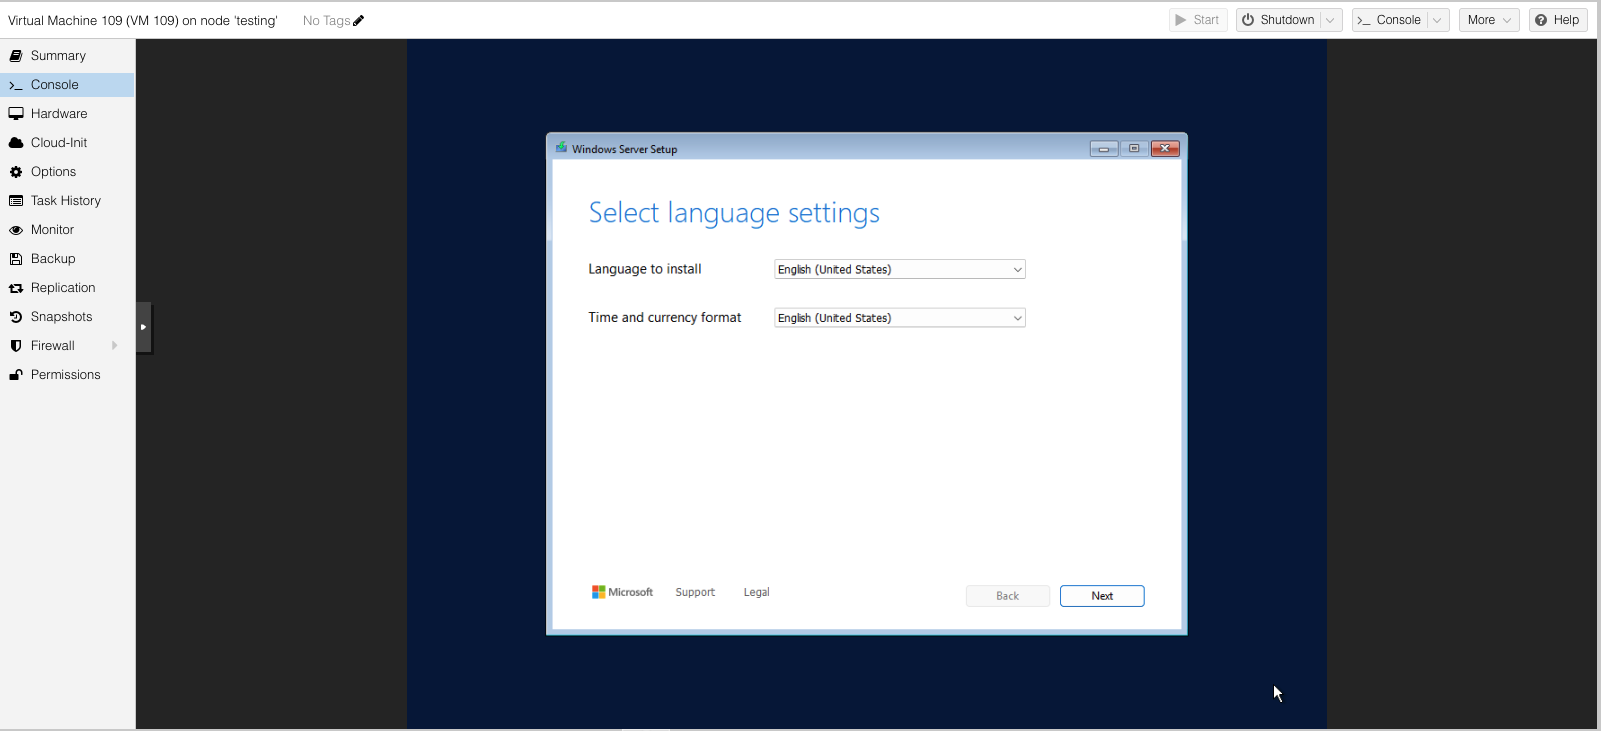Open the Time and currency format dropdown
Image resolution: width=1601 pixels, height=731 pixels.
click(900, 318)
